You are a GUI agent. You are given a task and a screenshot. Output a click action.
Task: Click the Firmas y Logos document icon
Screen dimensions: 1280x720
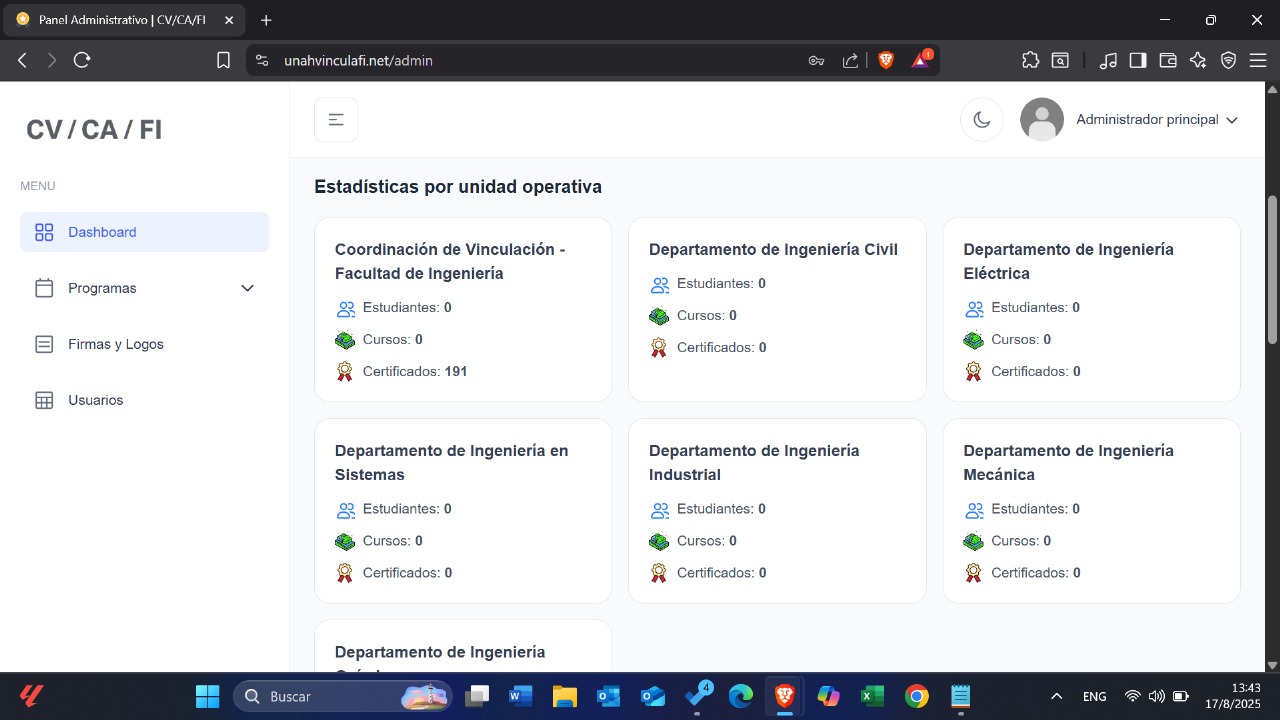click(x=44, y=344)
